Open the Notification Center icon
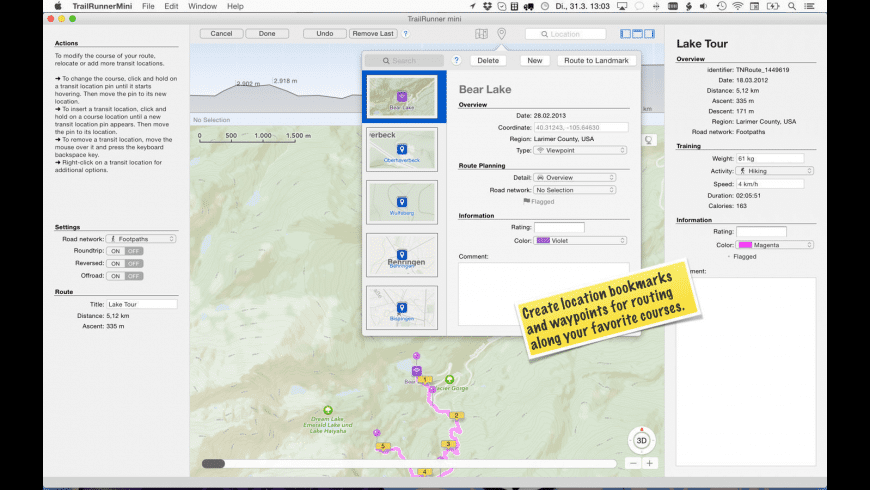This screenshot has height=490, width=870. click(810, 6)
